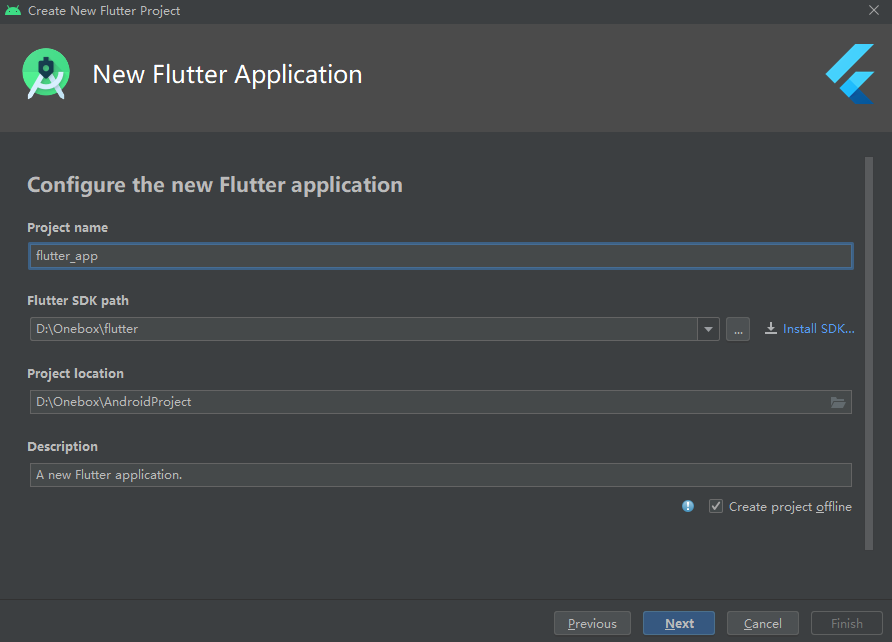Open the SDK path browse ellipsis button
This screenshot has height=642, width=892.
point(738,328)
